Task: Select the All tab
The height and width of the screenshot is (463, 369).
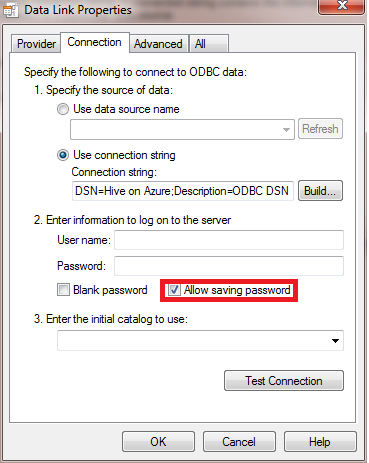Action: coord(209,44)
